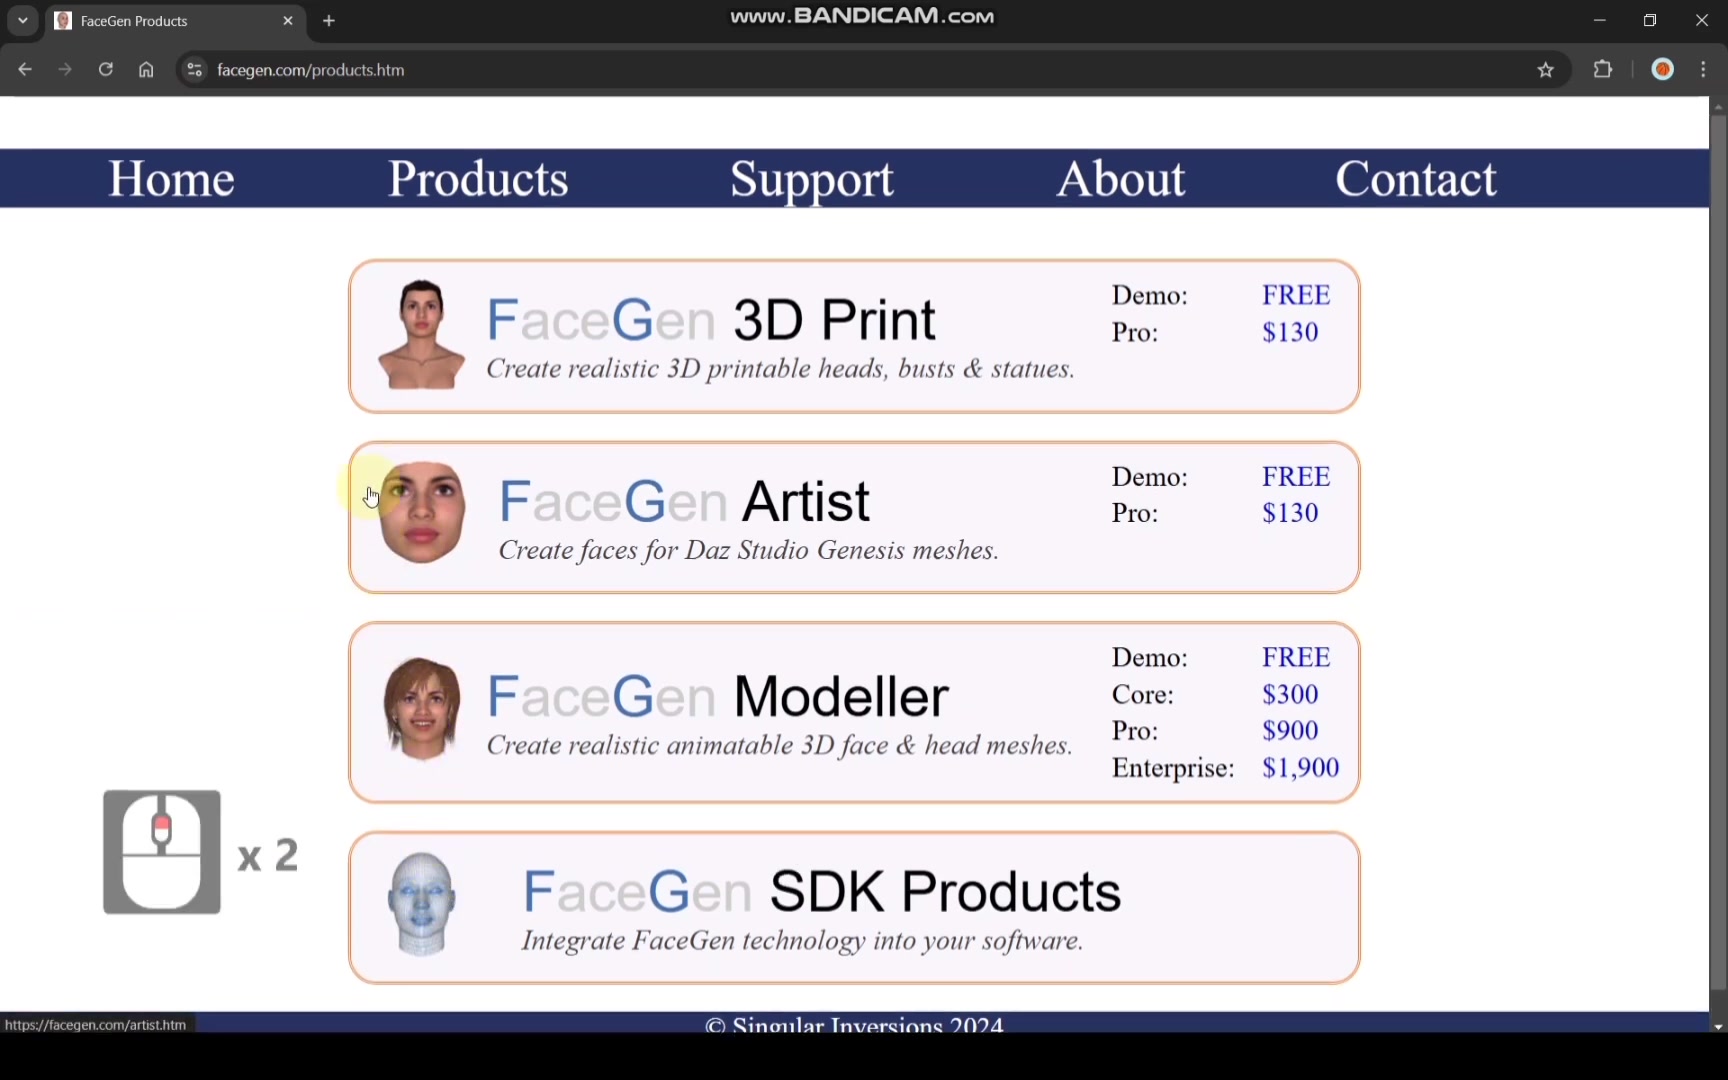Viewport: 1728px width, 1080px height.
Task: Open the Support navigation item
Action: point(812,181)
